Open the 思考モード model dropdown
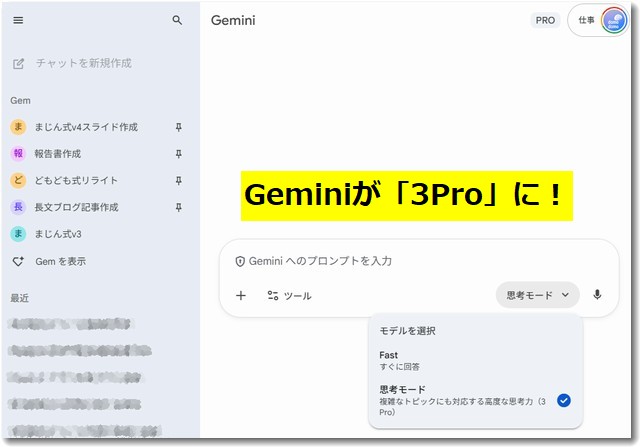The width and height of the screenshot is (640, 447). [x=538, y=295]
